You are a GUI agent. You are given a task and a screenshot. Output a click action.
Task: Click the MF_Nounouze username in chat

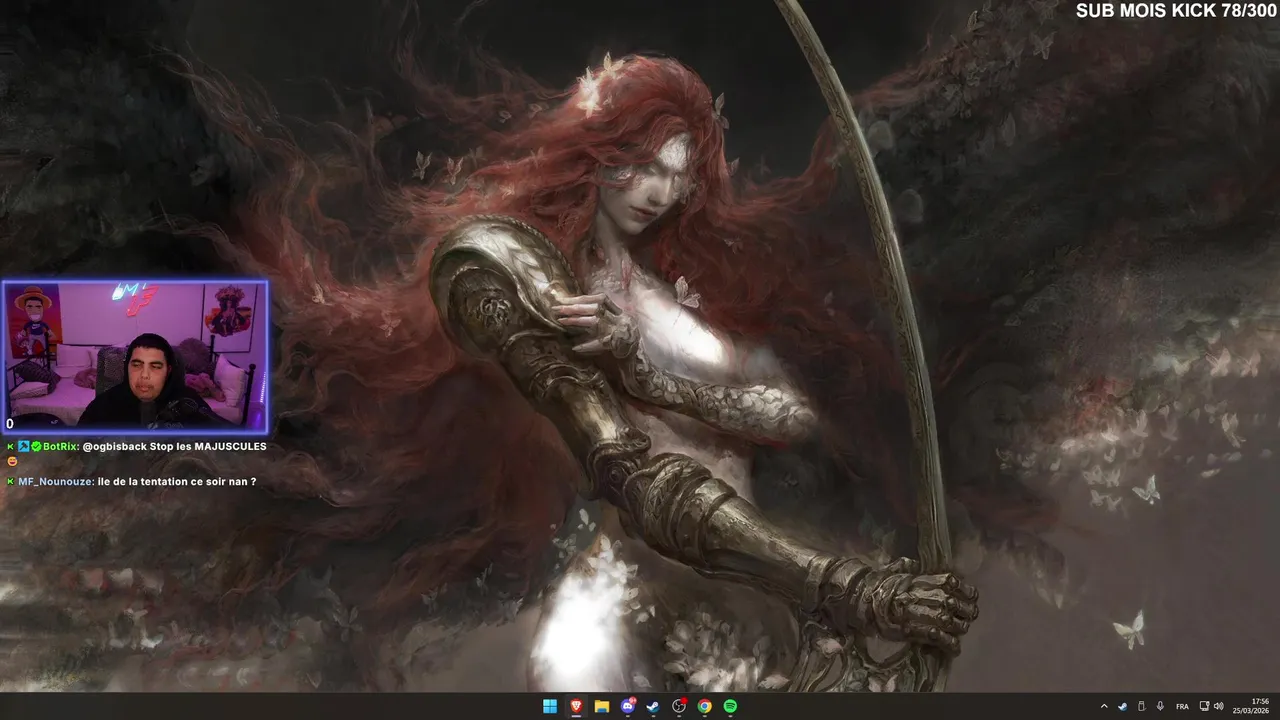click(56, 481)
